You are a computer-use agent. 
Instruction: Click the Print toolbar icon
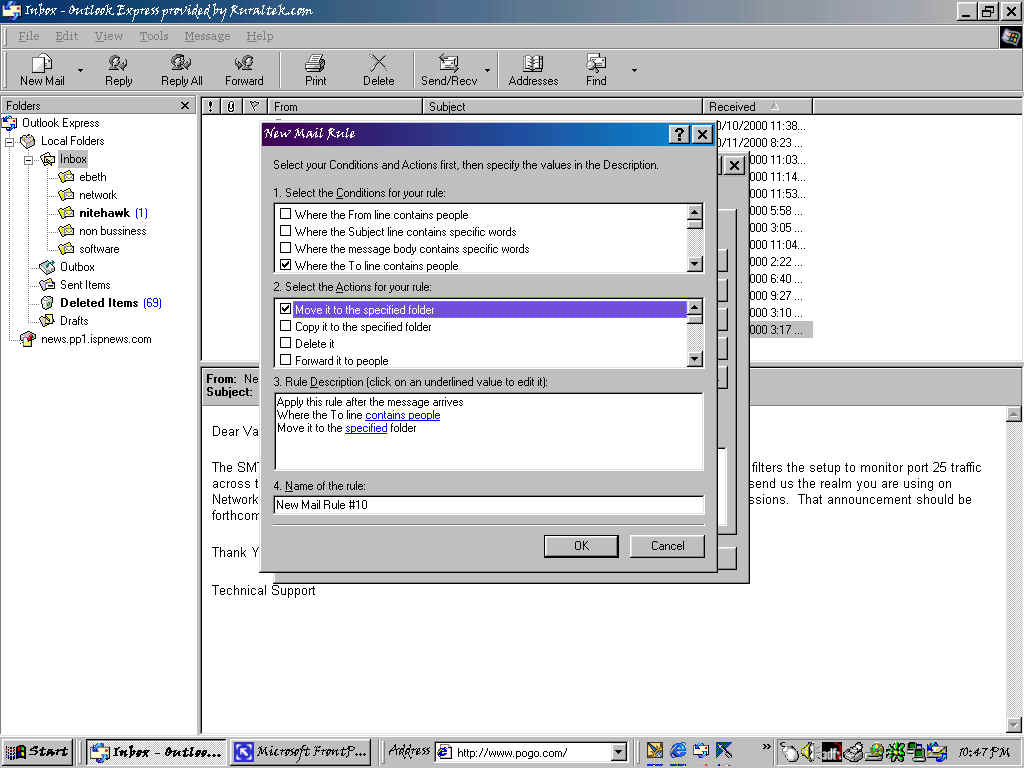(315, 70)
